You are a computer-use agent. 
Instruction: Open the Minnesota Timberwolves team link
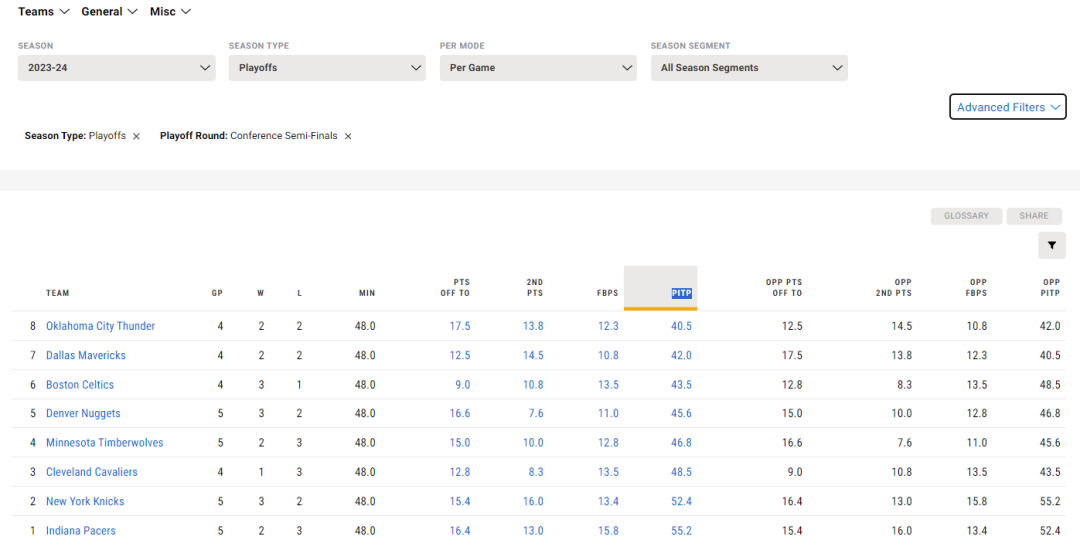click(x=105, y=443)
